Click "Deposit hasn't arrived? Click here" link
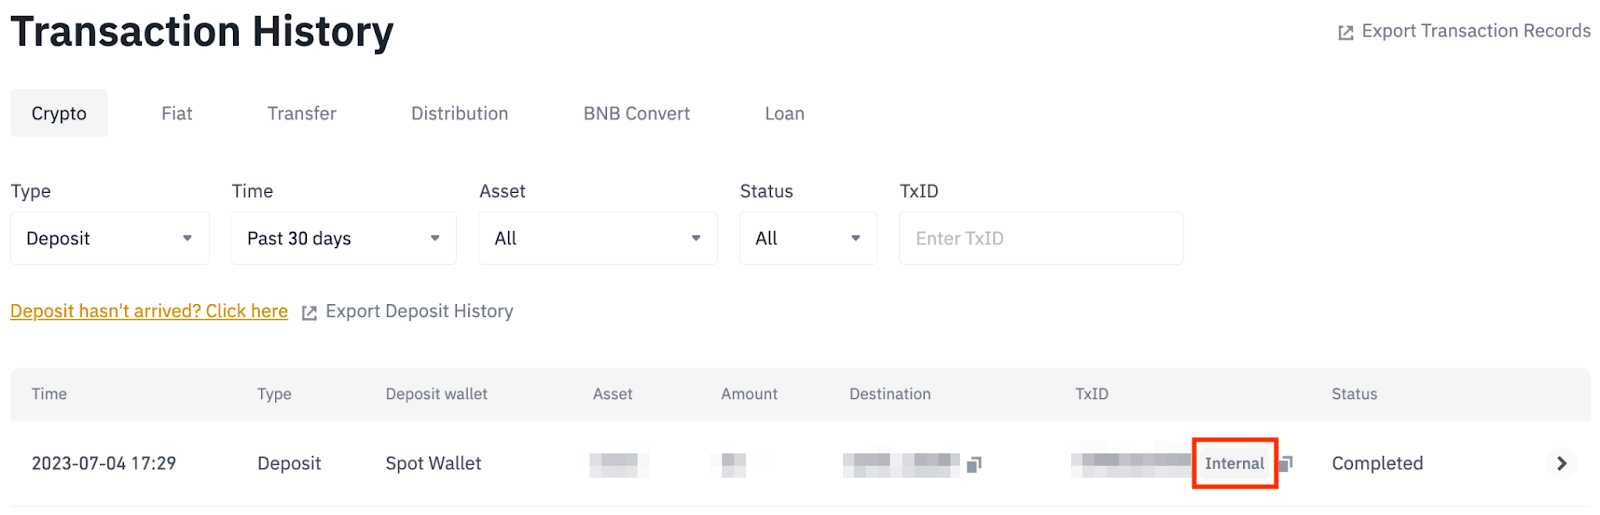 (149, 311)
